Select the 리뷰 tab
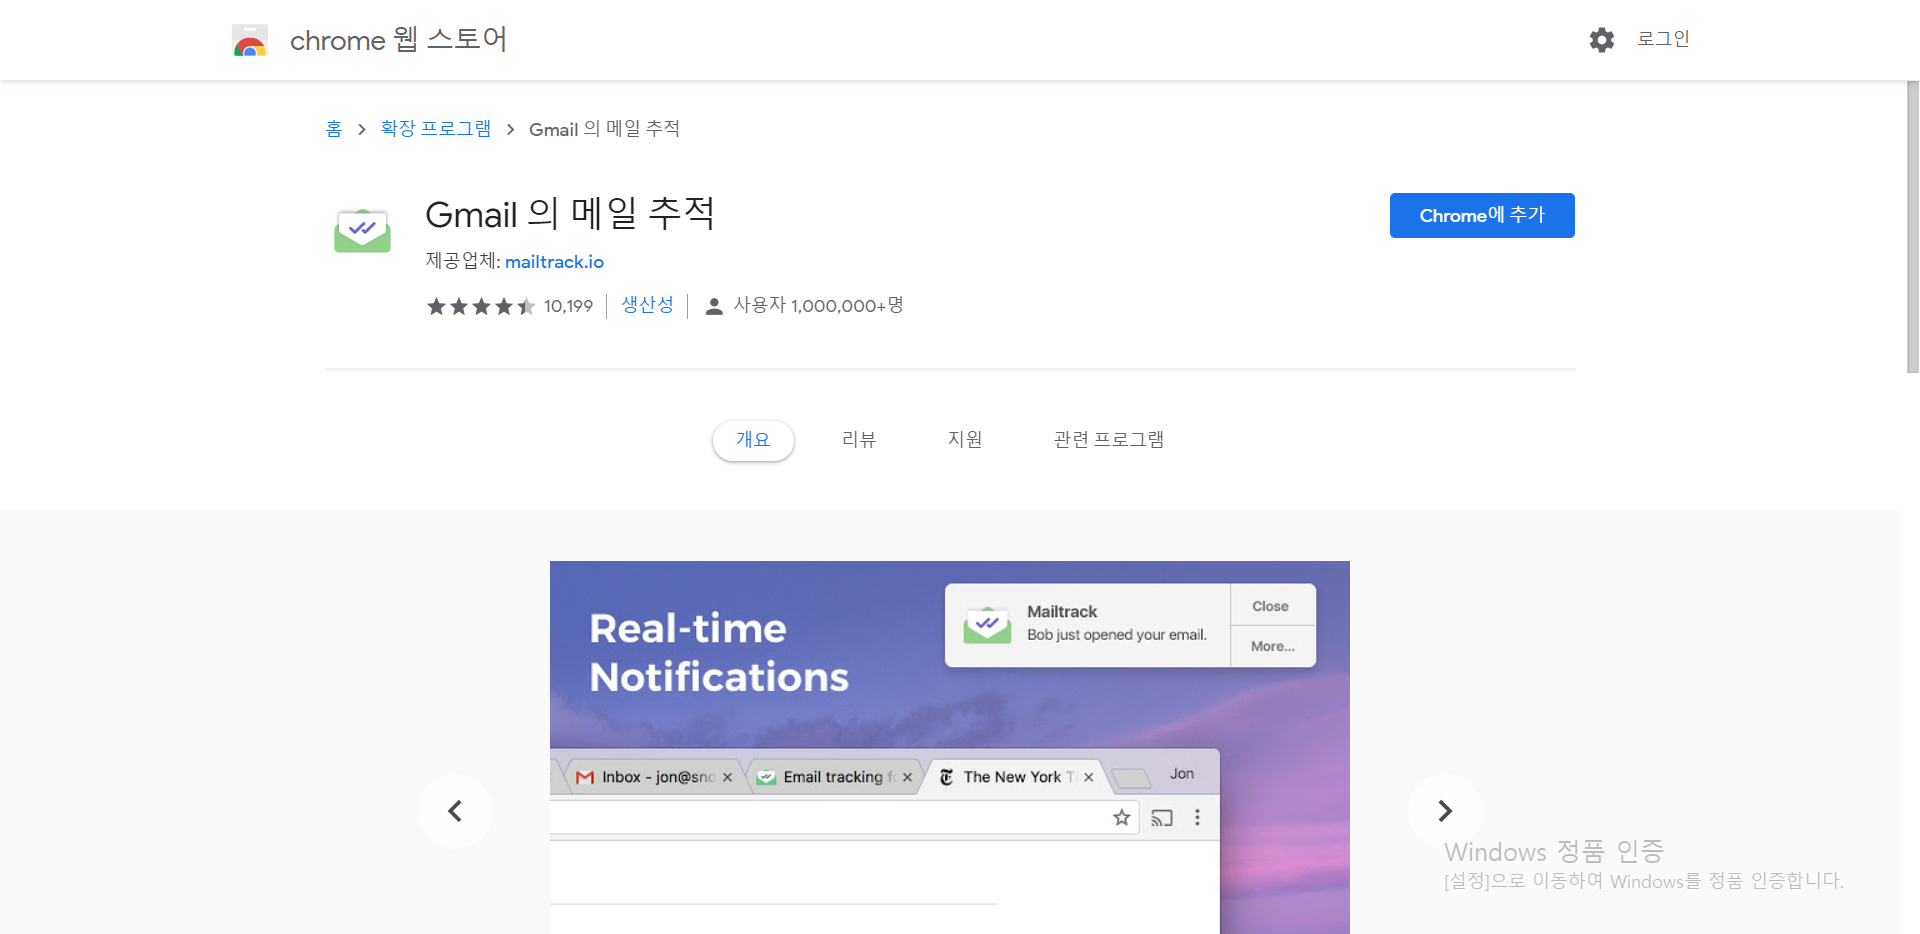This screenshot has width=1920, height=934. 859,440
